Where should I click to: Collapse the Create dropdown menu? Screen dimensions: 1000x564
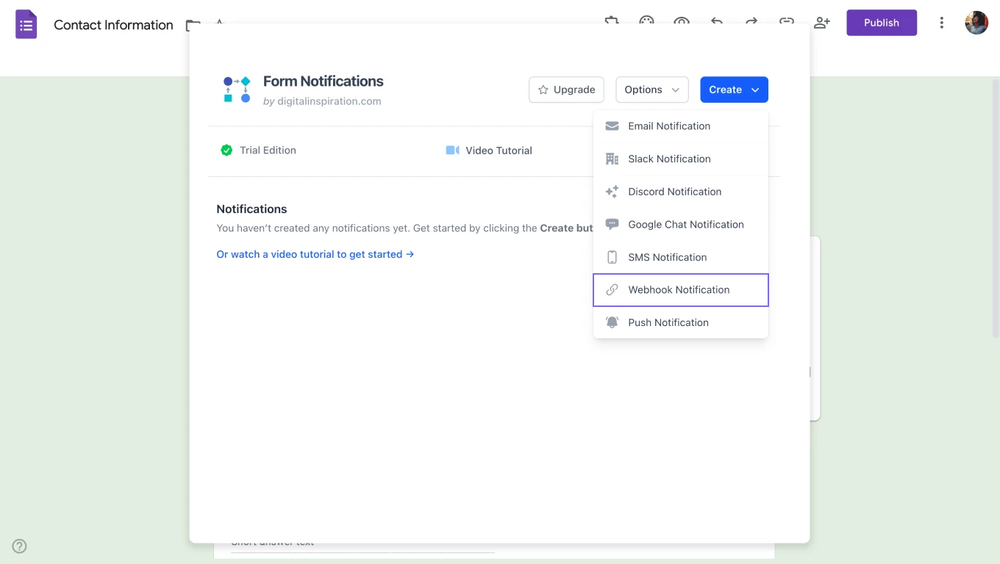pyautogui.click(x=734, y=89)
